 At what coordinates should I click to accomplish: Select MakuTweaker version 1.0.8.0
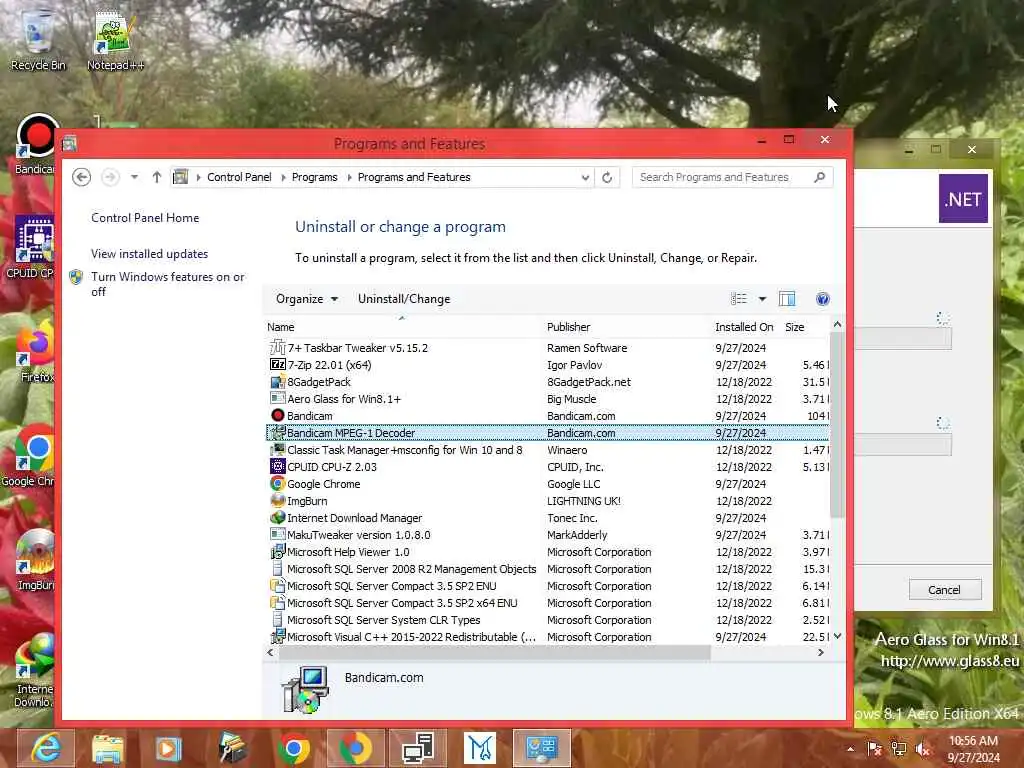547,535
